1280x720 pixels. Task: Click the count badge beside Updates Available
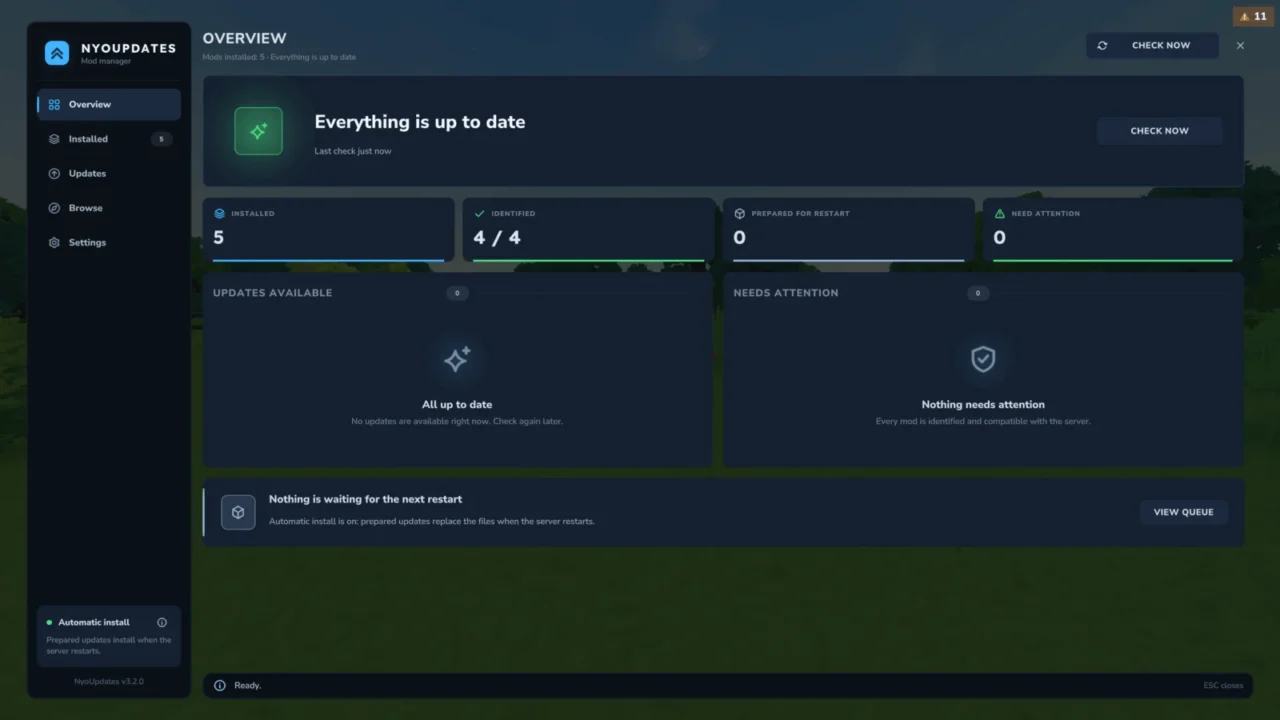coord(457,293)
